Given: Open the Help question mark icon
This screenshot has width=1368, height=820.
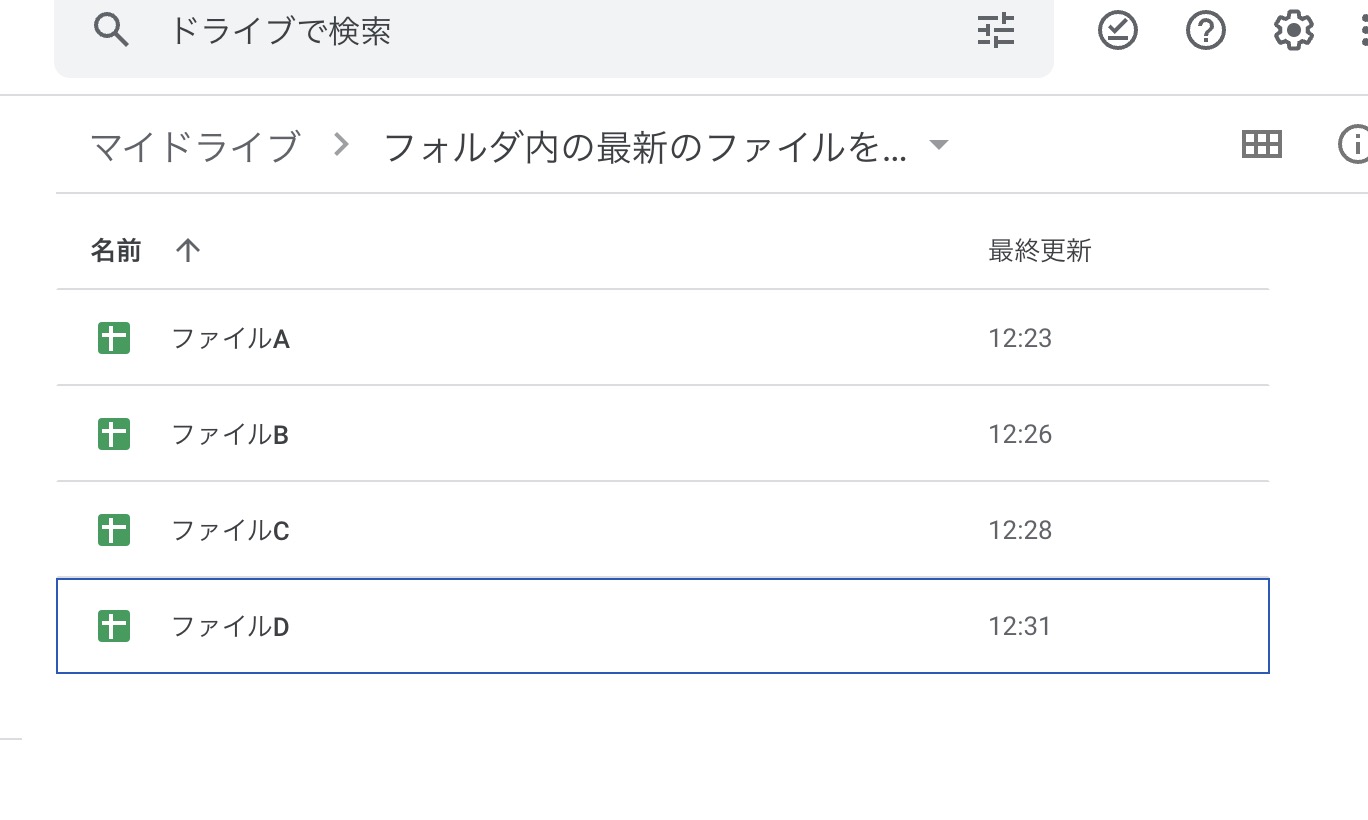Looking at the screenshot, I should pyautogui.click(x=1206, y=31).
